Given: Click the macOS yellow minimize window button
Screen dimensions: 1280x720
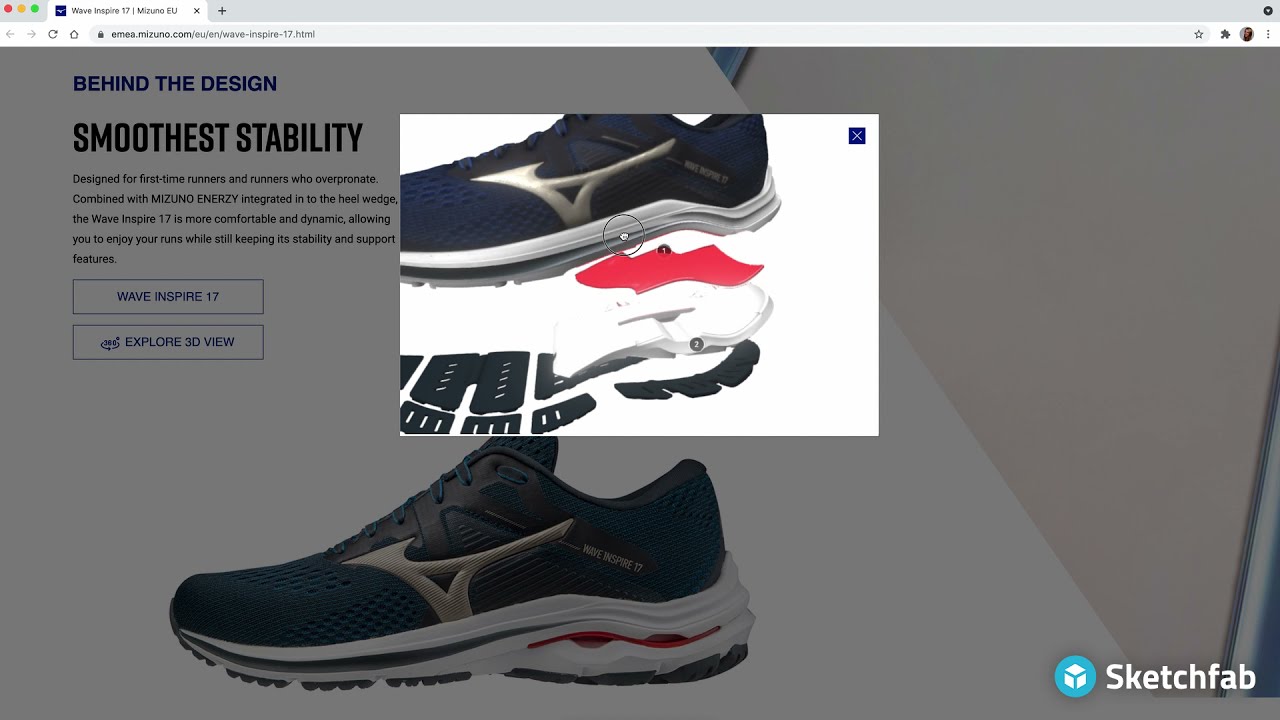Looking at the screenshot, I should pos(21,9).
